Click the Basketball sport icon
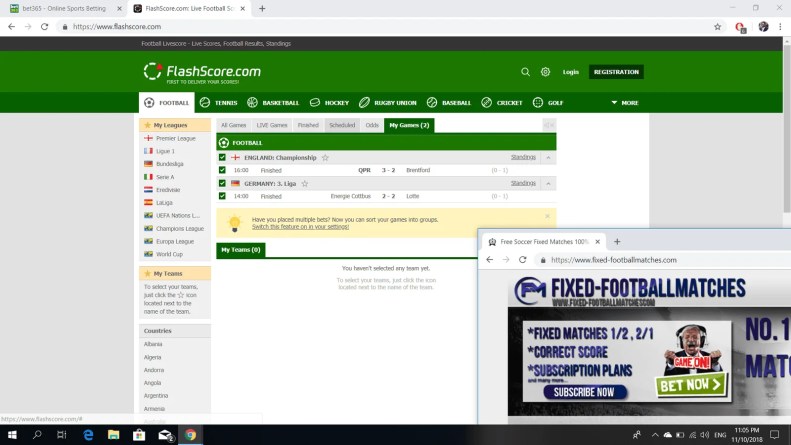This screenshot has width=791, height=445. (252, 102)
